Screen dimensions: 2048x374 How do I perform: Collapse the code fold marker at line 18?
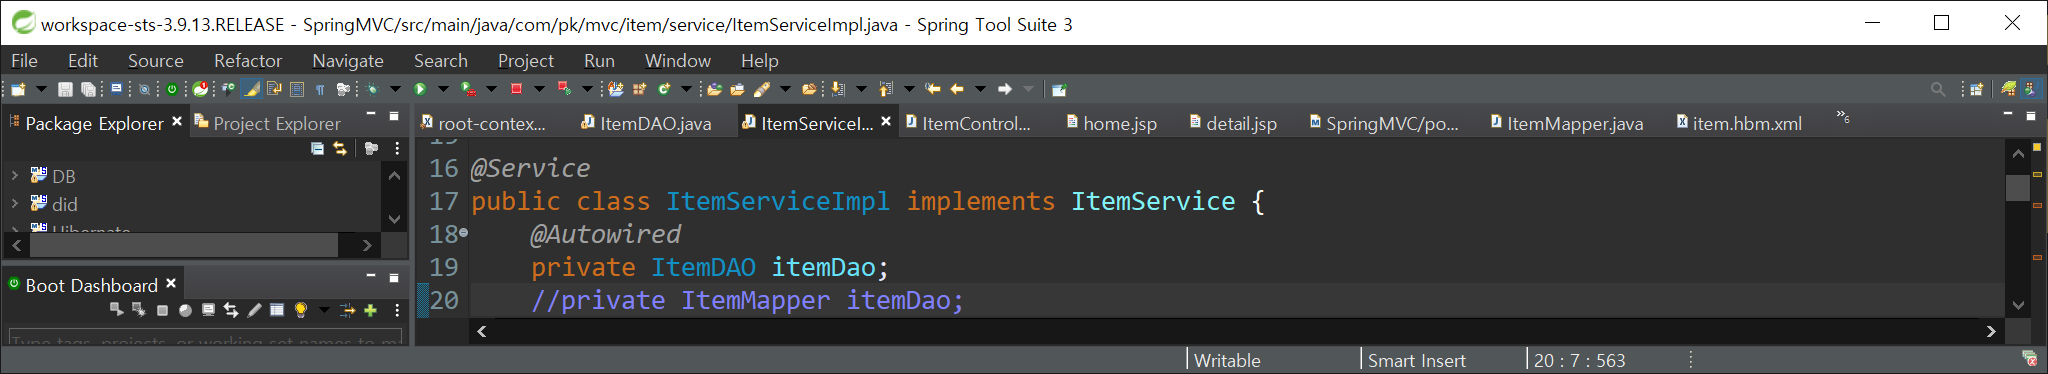463,233
